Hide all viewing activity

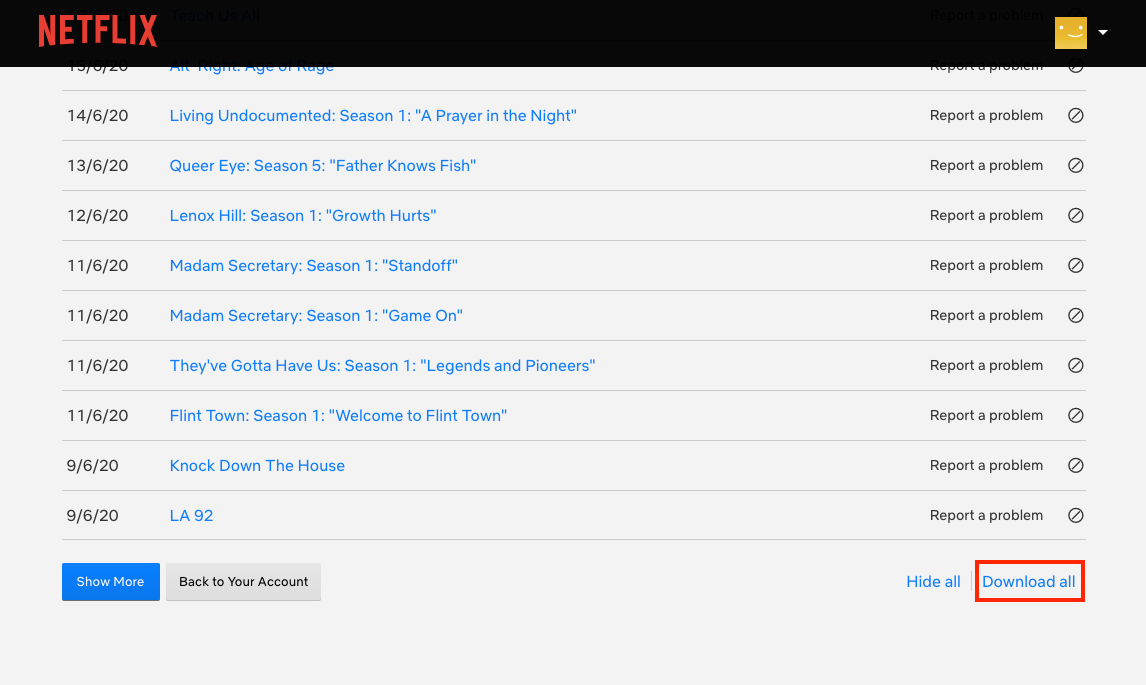[933, 582]
